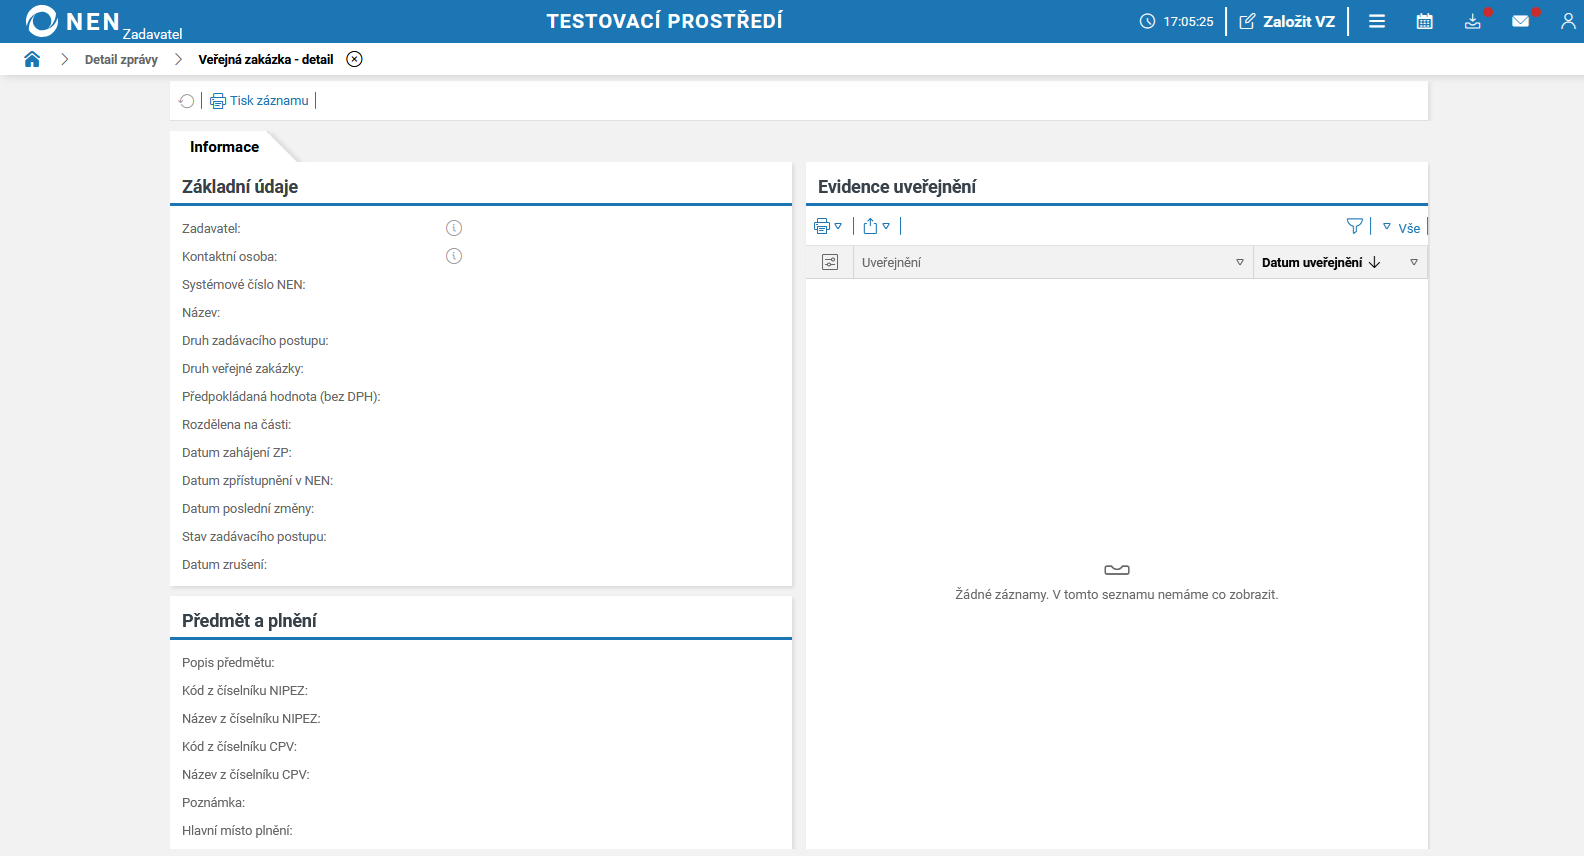Click the clock icon in the header

tap(1147, 21)
